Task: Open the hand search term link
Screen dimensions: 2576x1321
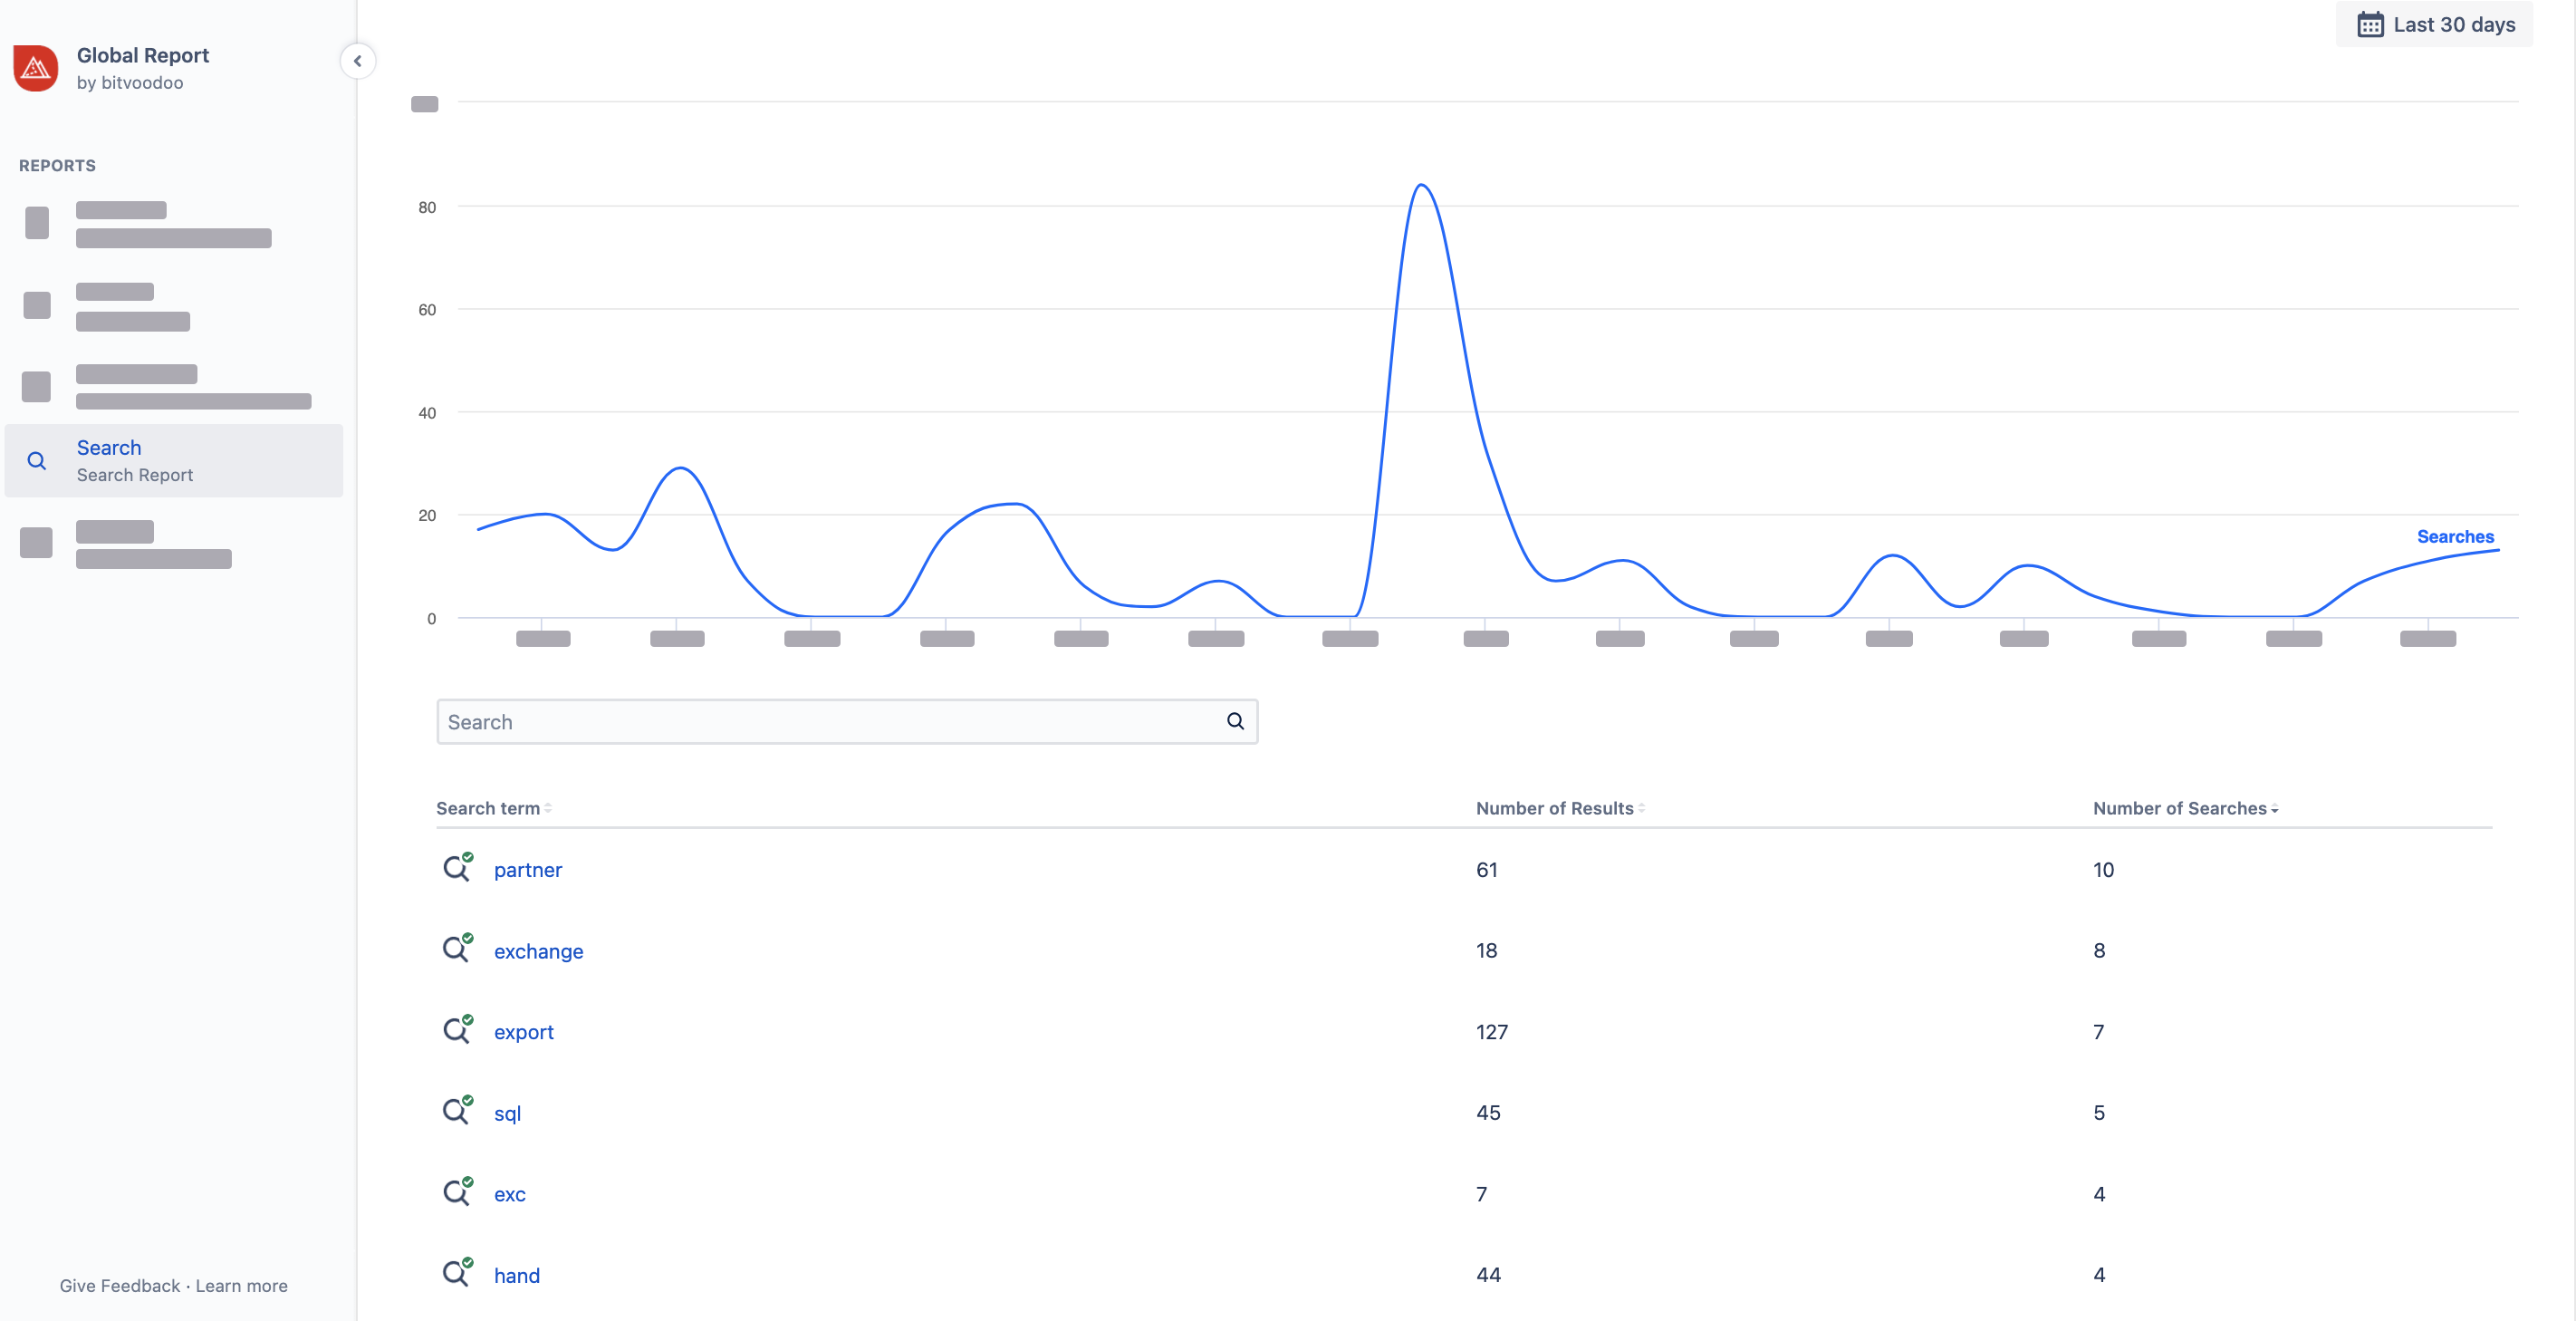Action: click(x=516, y=1275)
